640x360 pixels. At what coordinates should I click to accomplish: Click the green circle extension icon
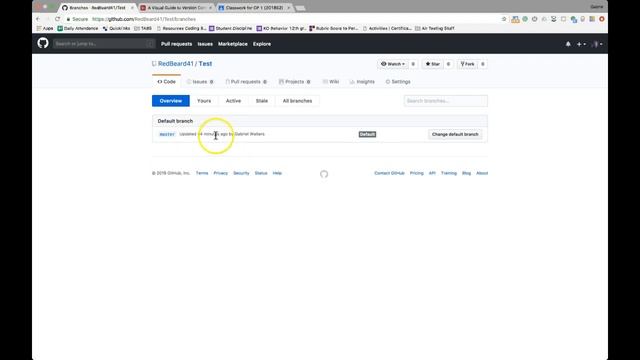[x=525, y=19]
